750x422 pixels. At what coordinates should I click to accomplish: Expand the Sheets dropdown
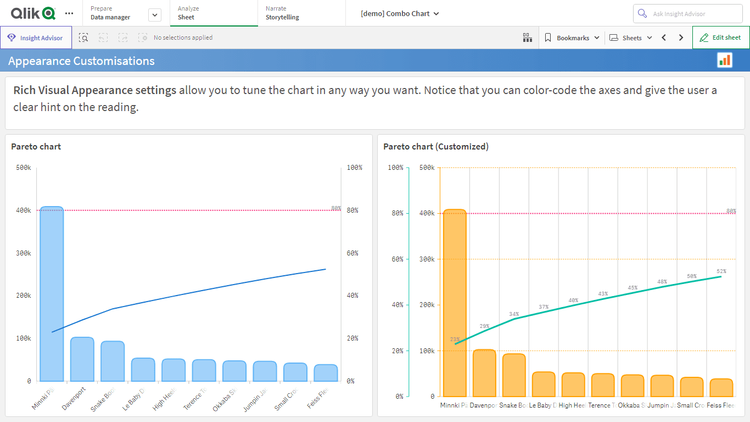coord(631,37)
